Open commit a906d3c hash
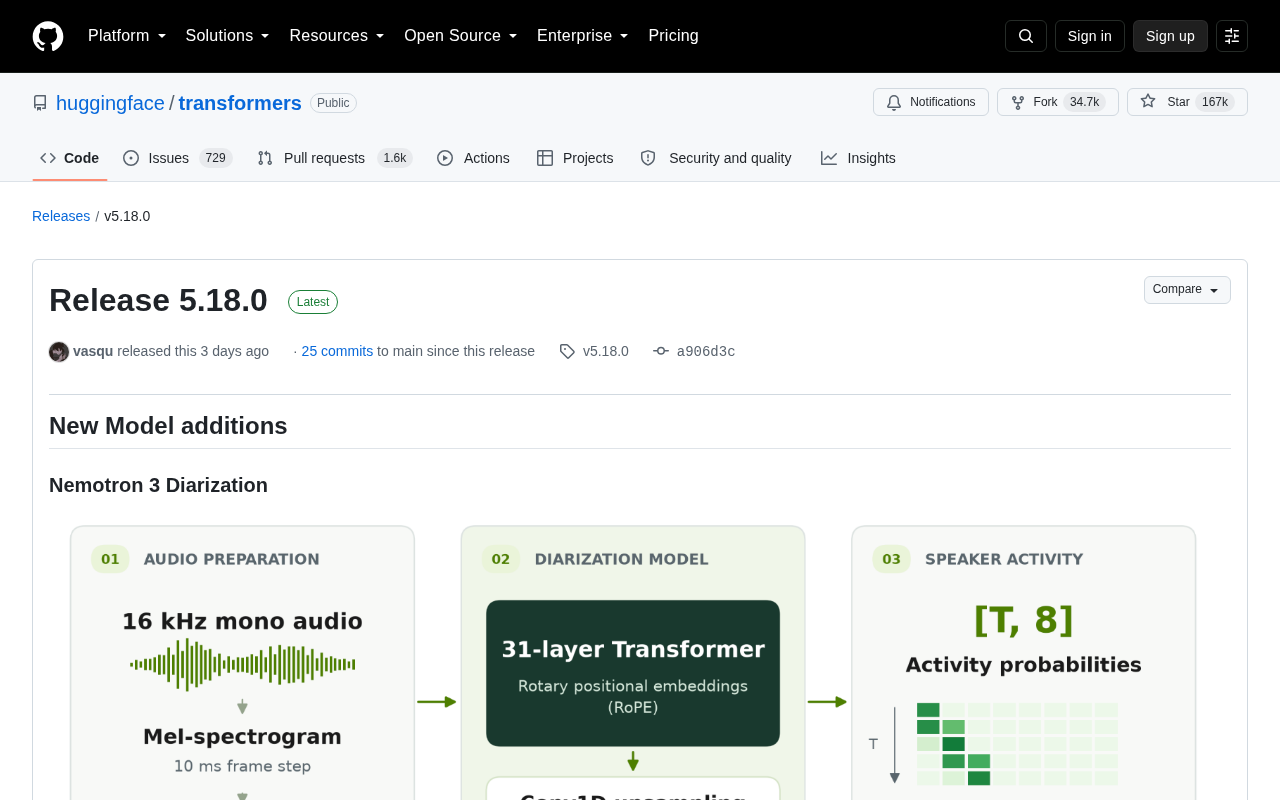Screen dimensions: 1280x800 pos(706,351)
